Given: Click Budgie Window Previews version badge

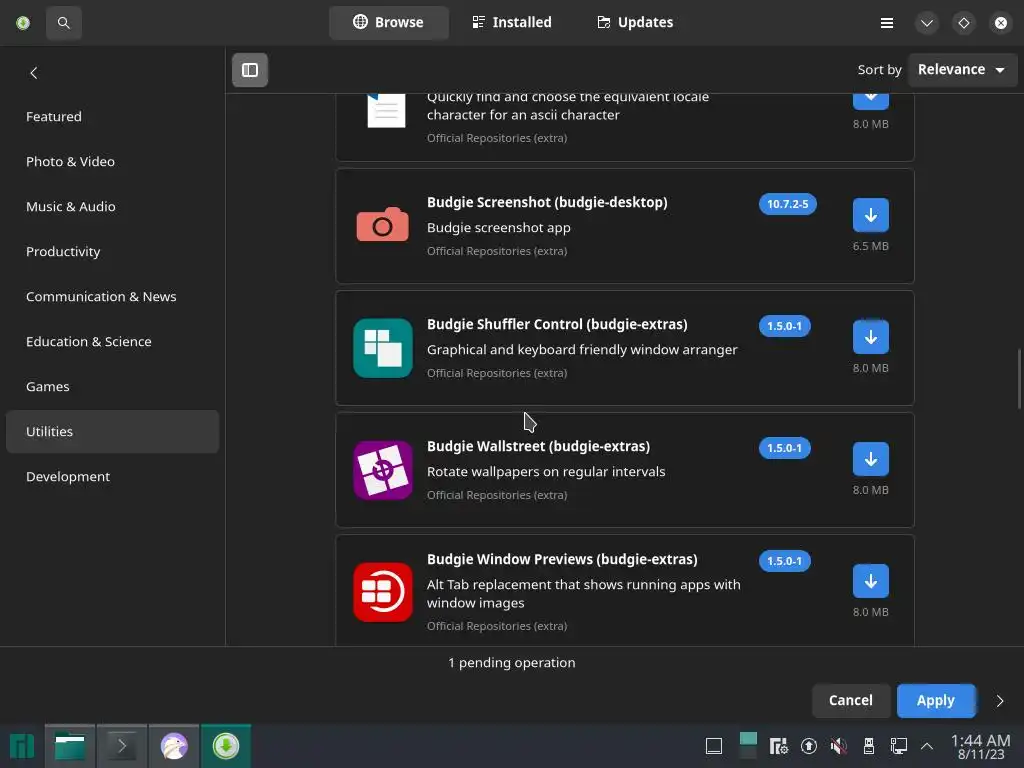Looking at the screenshot, I should 784,561.
